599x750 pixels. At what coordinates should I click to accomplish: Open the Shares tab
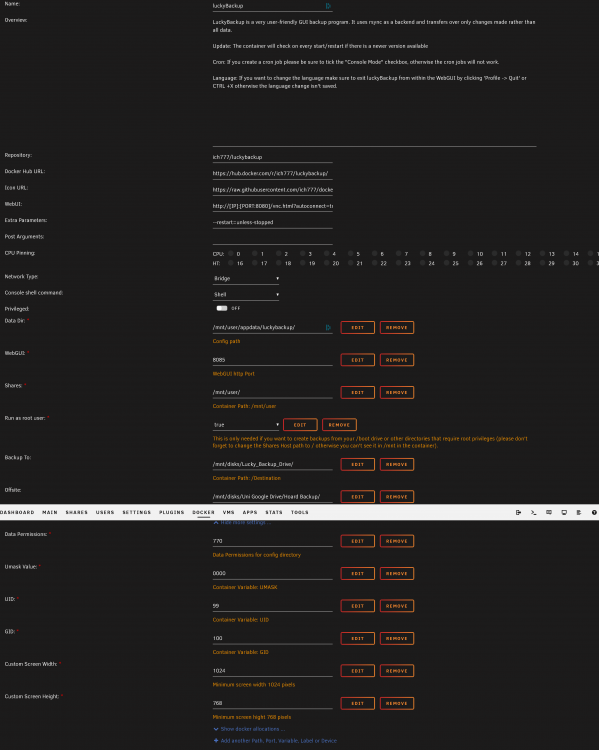[x=77, y=512]
